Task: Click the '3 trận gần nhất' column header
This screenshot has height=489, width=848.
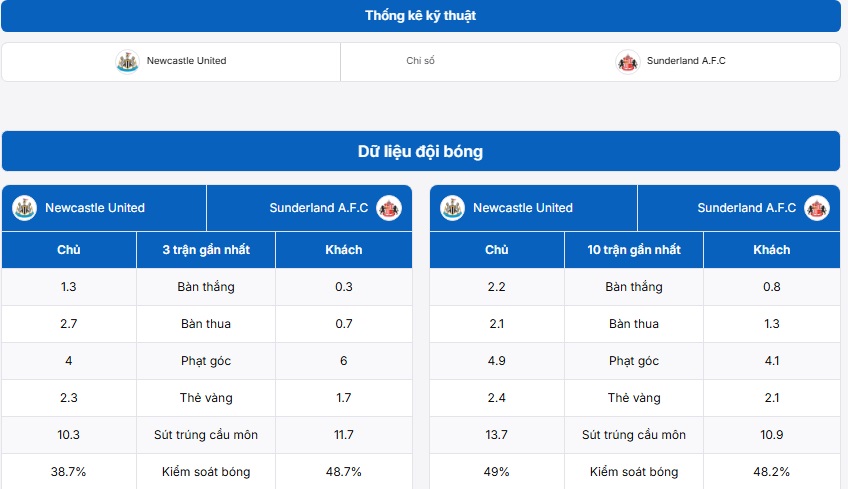Action: (206, 250)
